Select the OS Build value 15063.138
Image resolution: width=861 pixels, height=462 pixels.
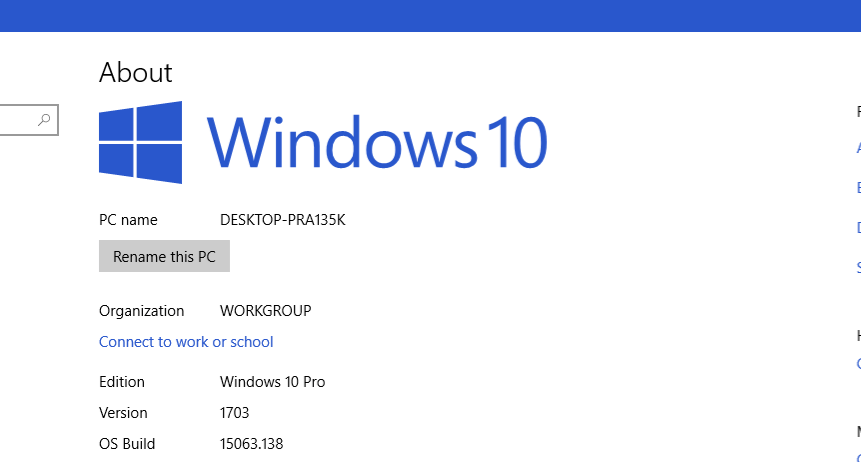251,444
